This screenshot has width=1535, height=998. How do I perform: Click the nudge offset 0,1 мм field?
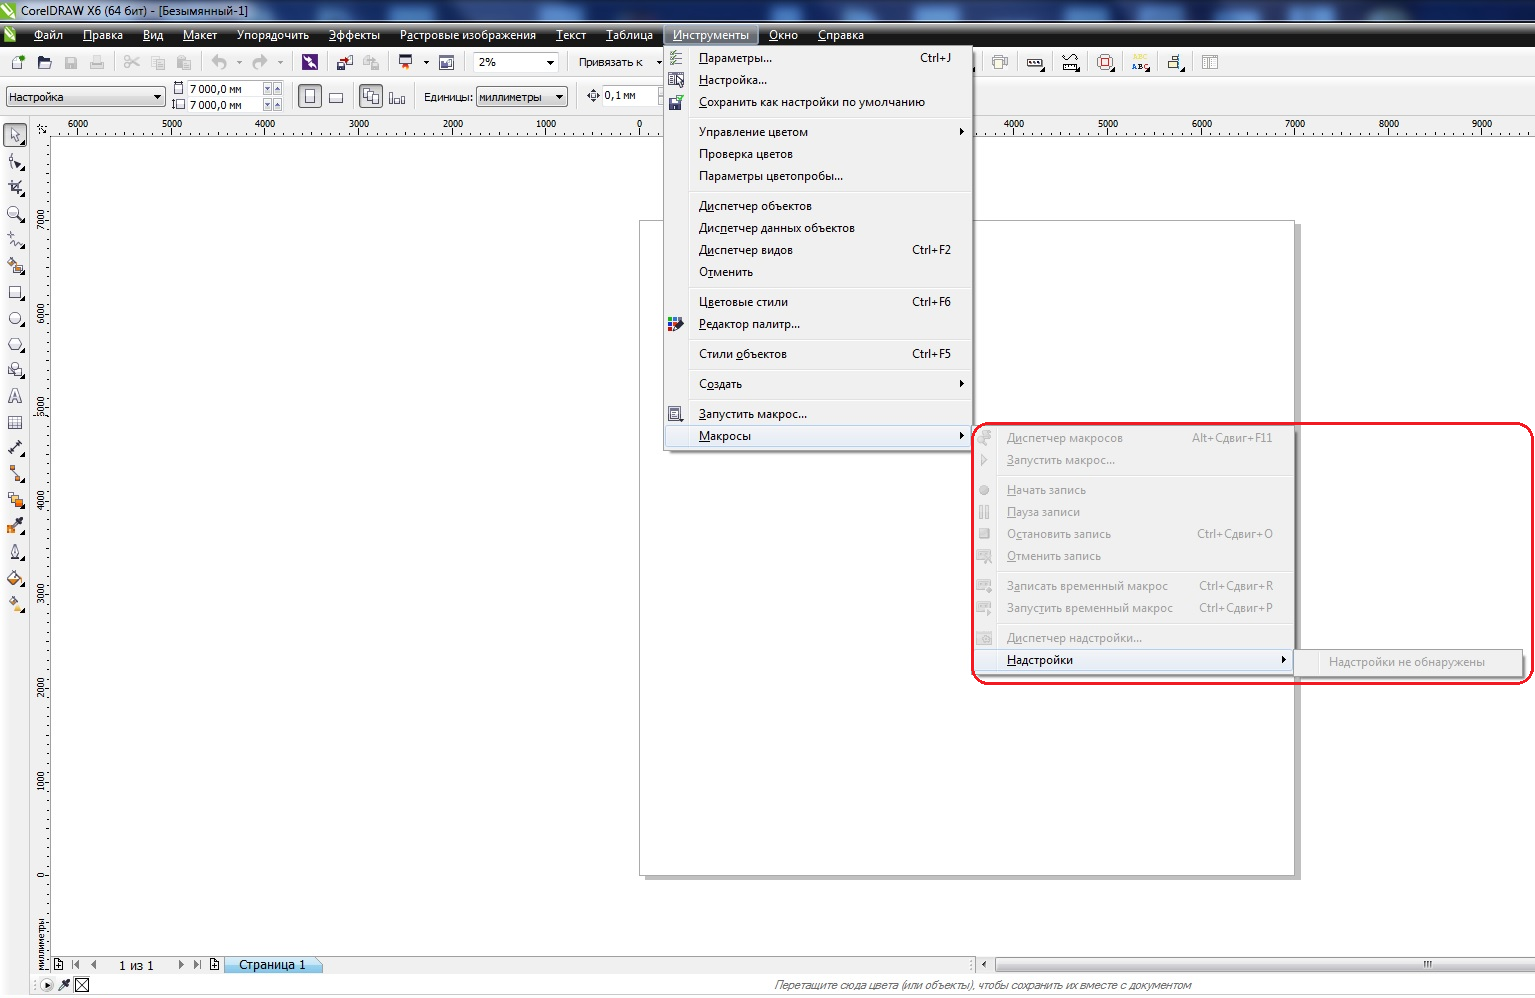click(630, 96)
